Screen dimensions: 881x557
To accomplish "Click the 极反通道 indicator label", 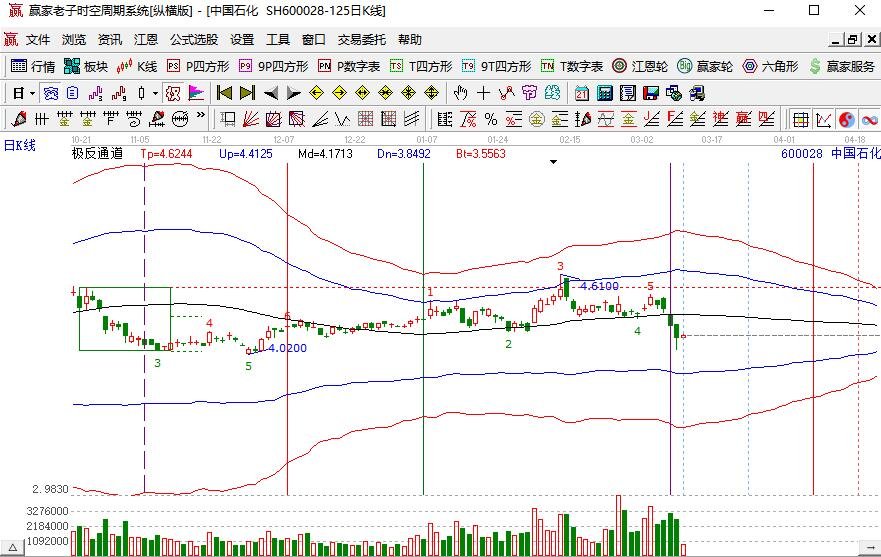I will tap(97, 153).
